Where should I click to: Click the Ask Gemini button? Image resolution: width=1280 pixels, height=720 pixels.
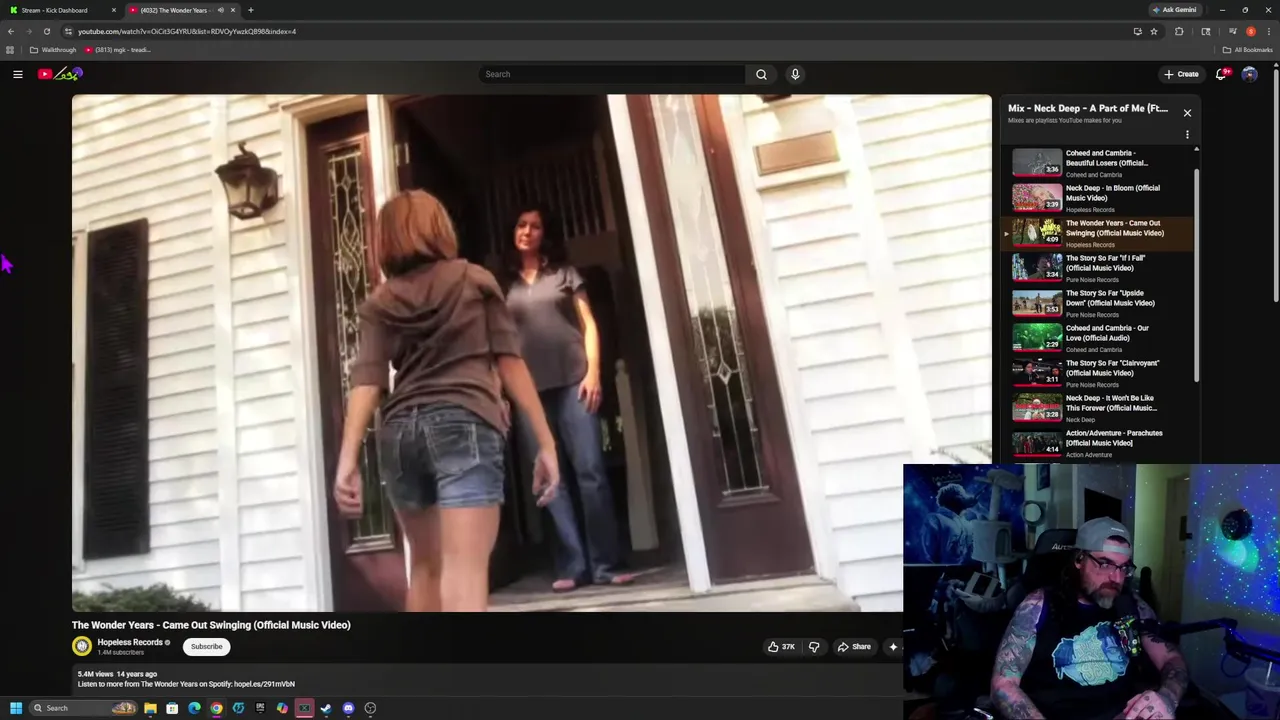coord(1175,10)
